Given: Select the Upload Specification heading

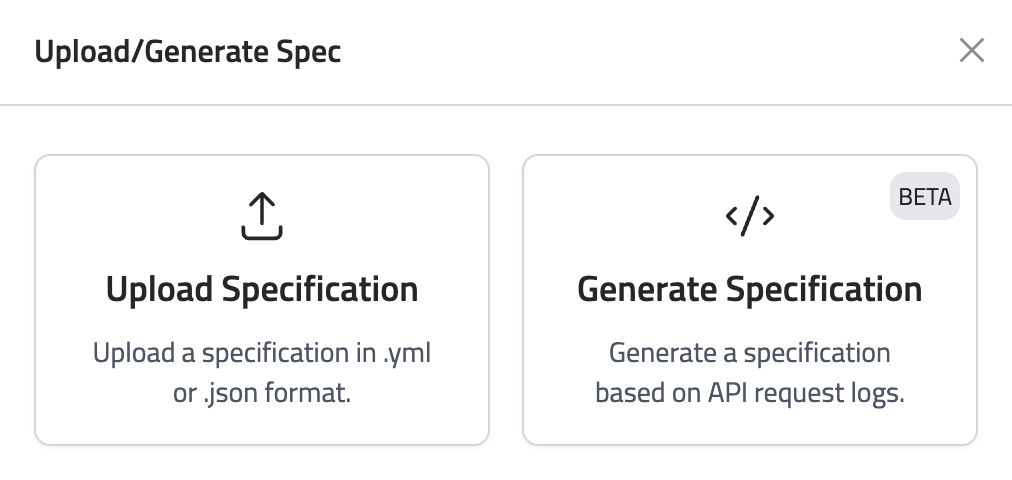Looking at the screenshot, I should pyautogui.click(x=262, y=289).
